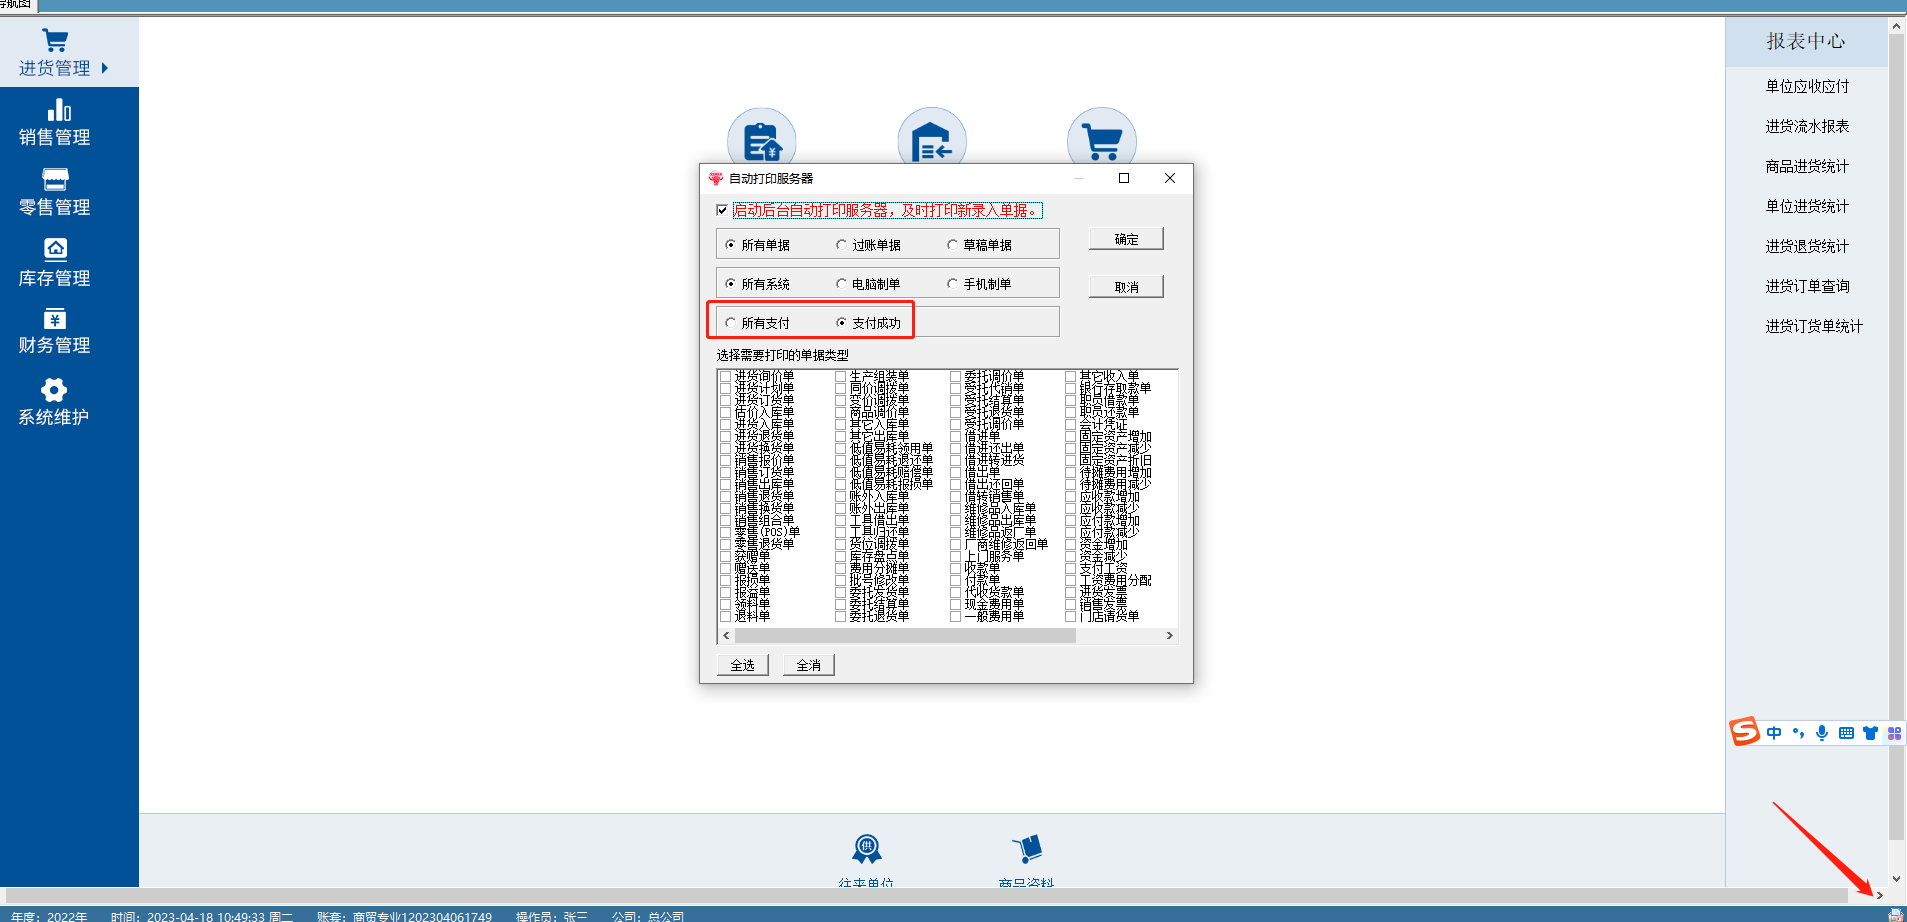
Task: Uncheck 启动后台自动打印服务器 checkbox
Action: (722, 210)
